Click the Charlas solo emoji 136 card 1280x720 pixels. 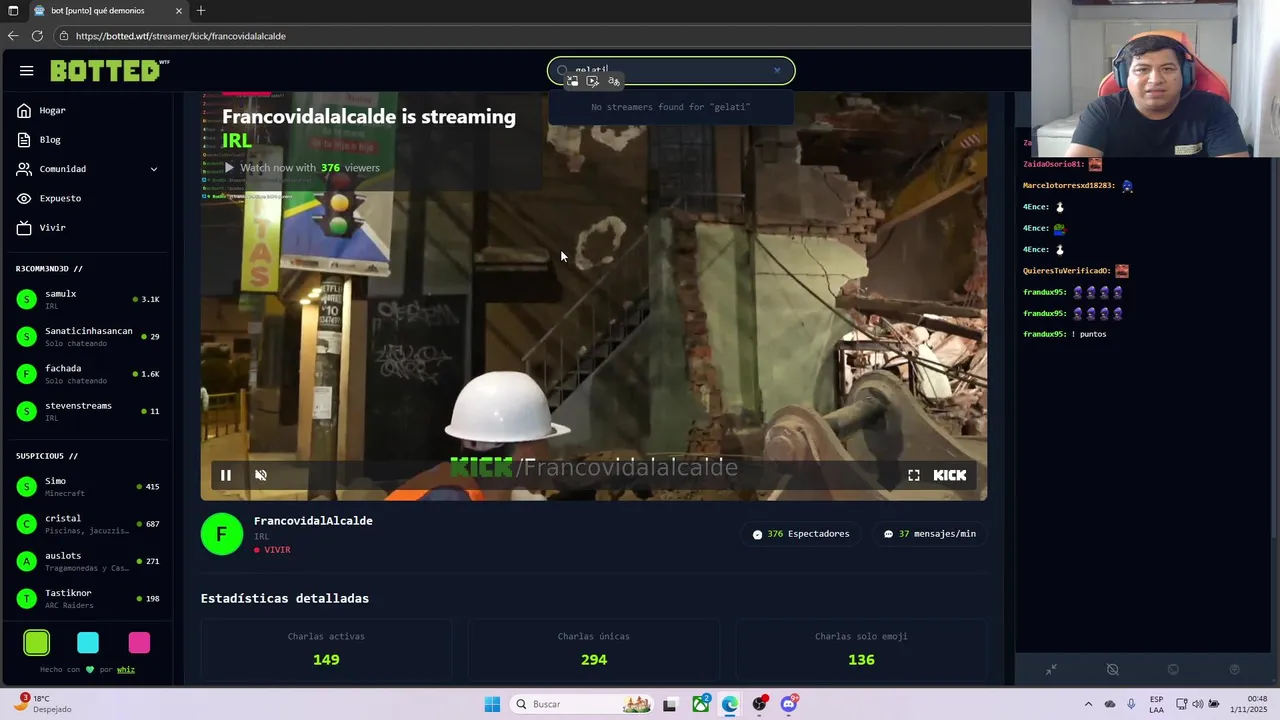click(x=861, y=650)
